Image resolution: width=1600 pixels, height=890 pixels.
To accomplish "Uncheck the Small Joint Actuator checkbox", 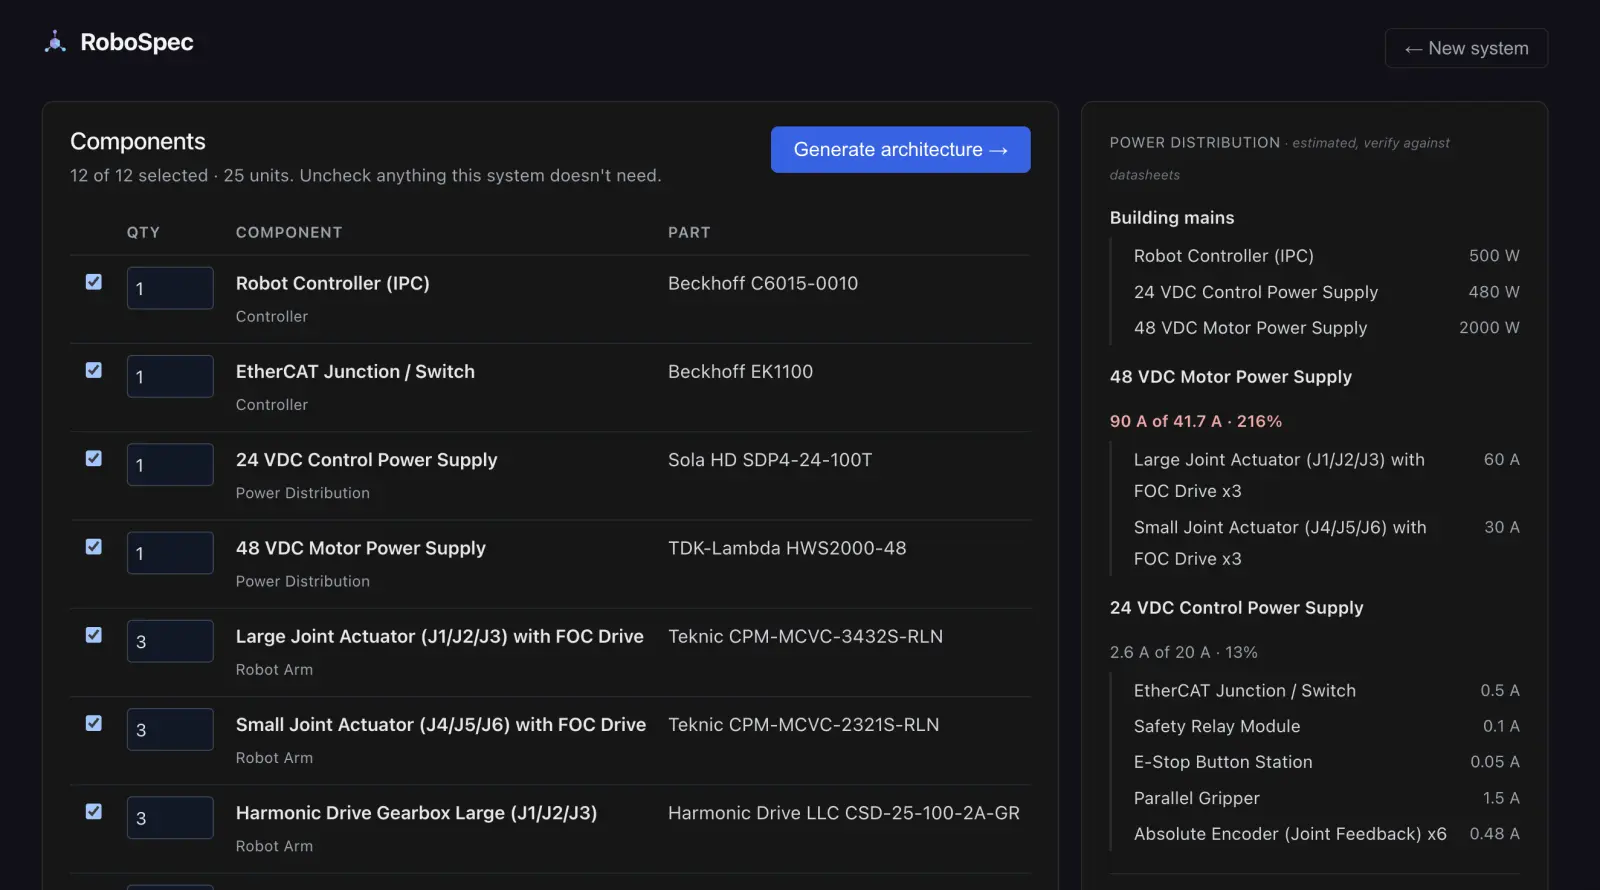I will 94,723.
